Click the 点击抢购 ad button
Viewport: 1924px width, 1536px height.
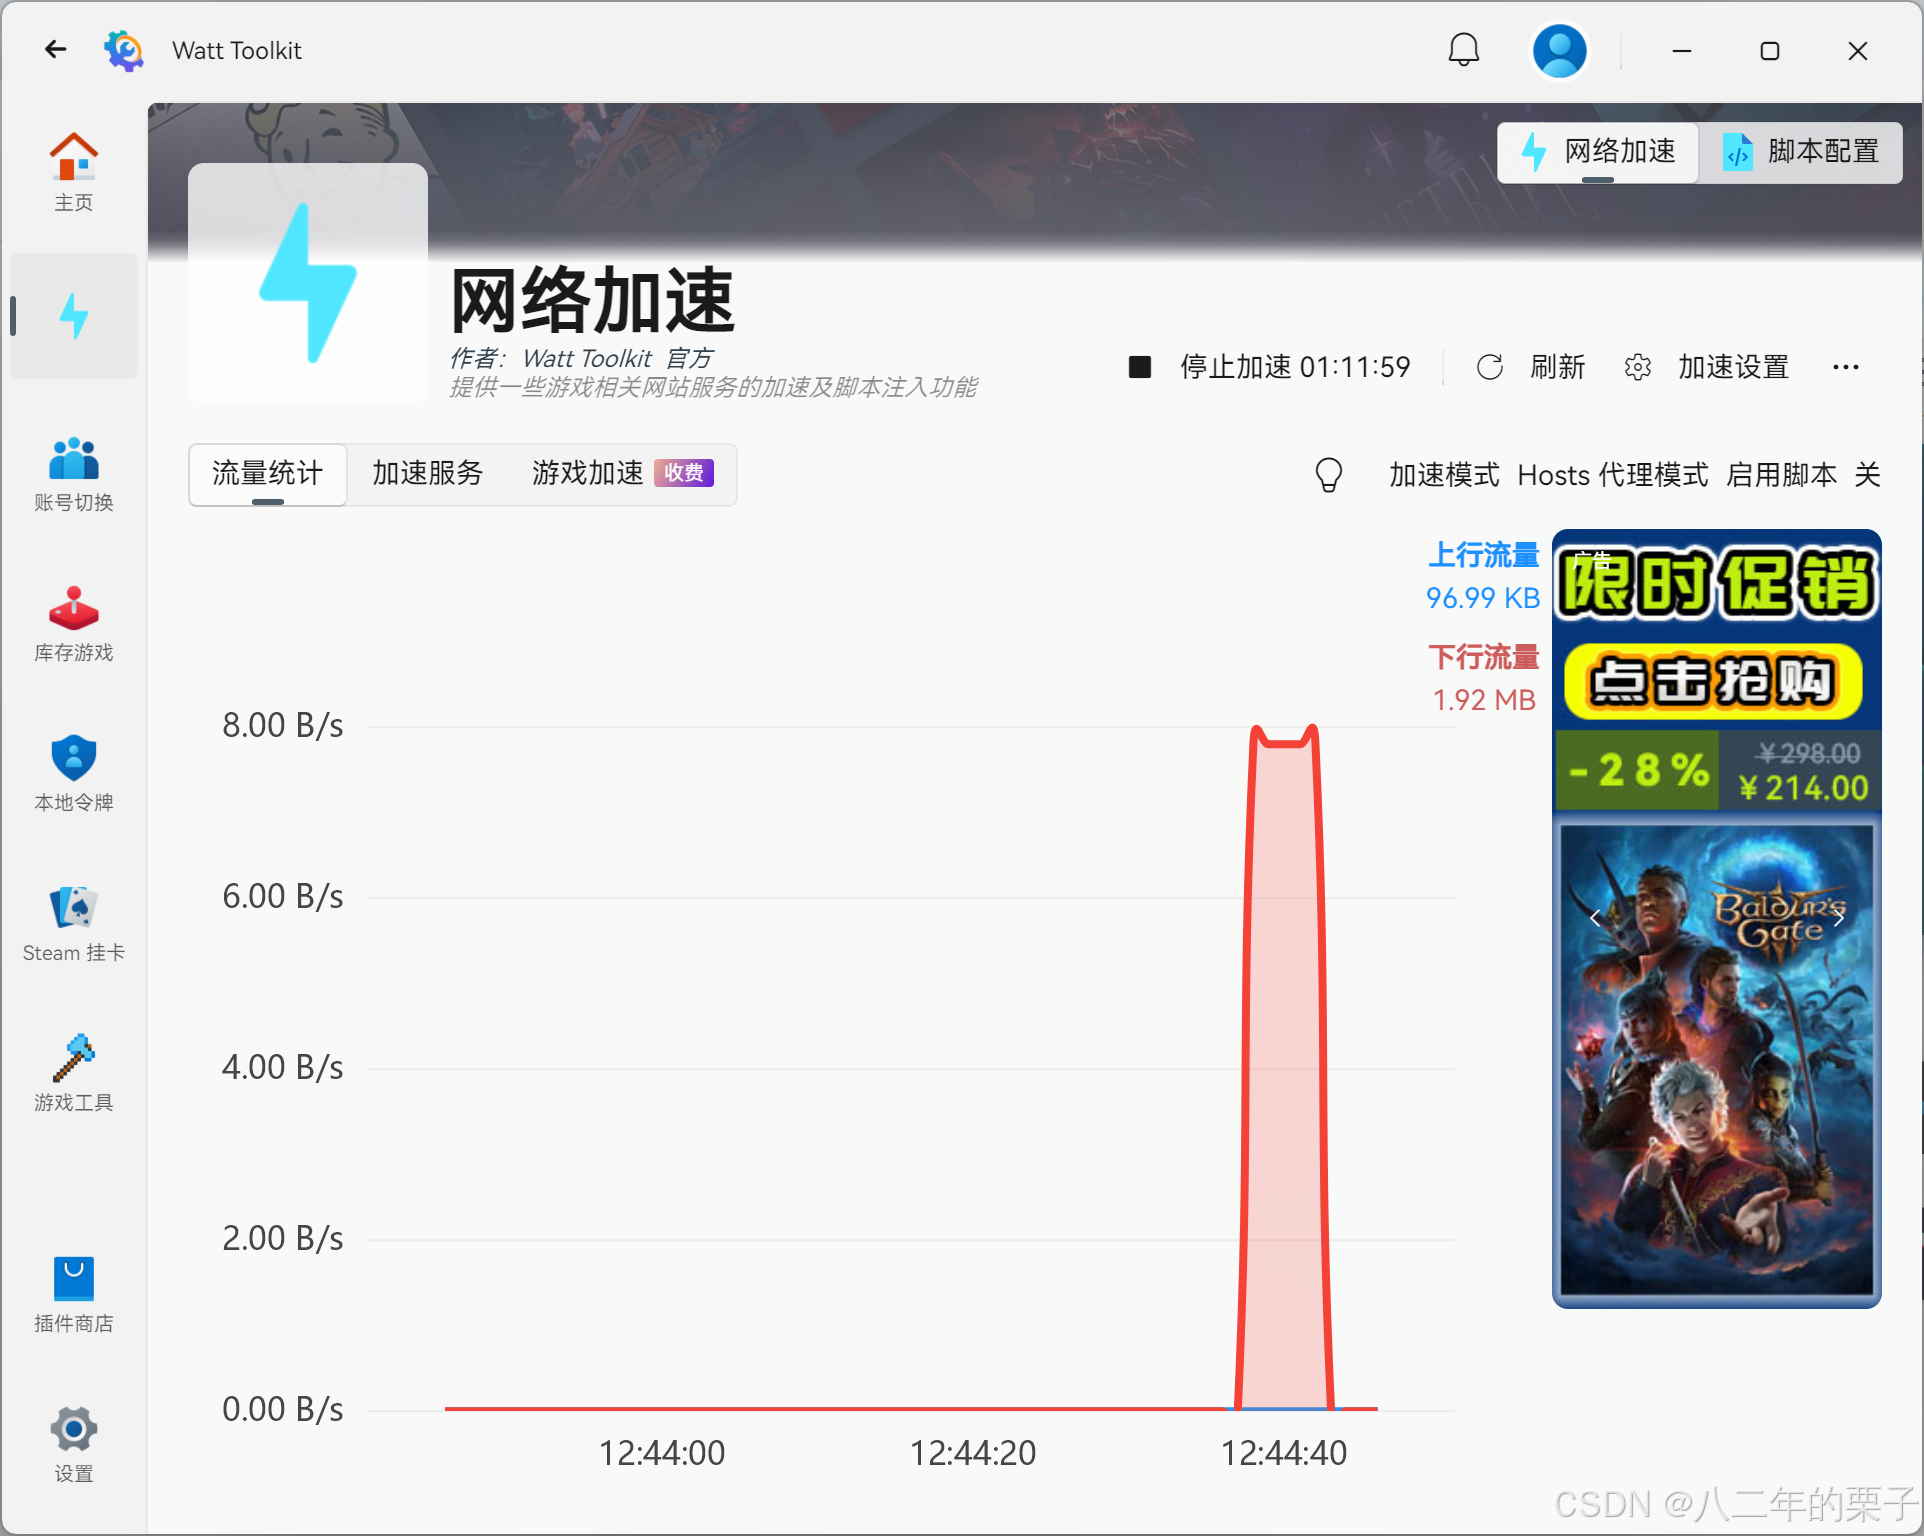[1713, 682]
